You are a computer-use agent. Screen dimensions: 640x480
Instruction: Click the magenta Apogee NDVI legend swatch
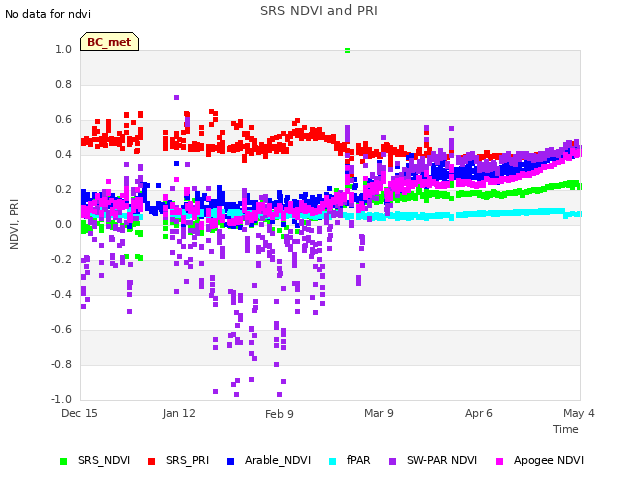point(499,461)
